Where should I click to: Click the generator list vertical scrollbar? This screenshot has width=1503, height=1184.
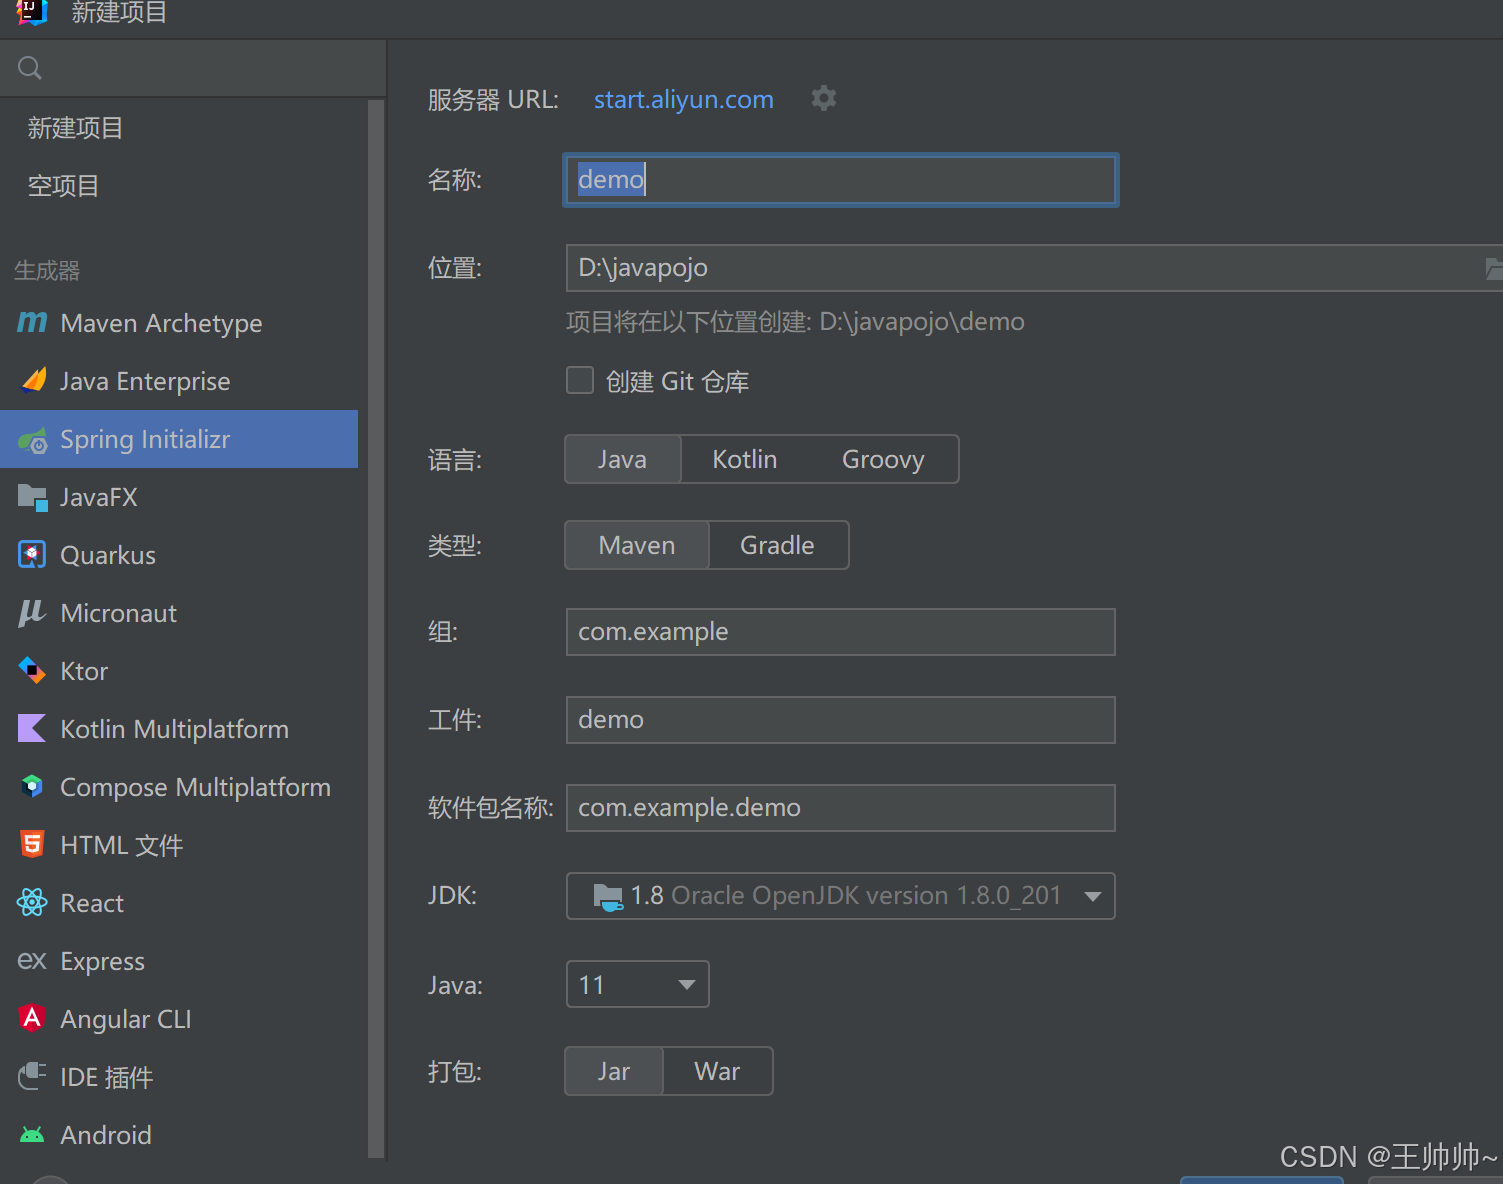click(376, 628)
